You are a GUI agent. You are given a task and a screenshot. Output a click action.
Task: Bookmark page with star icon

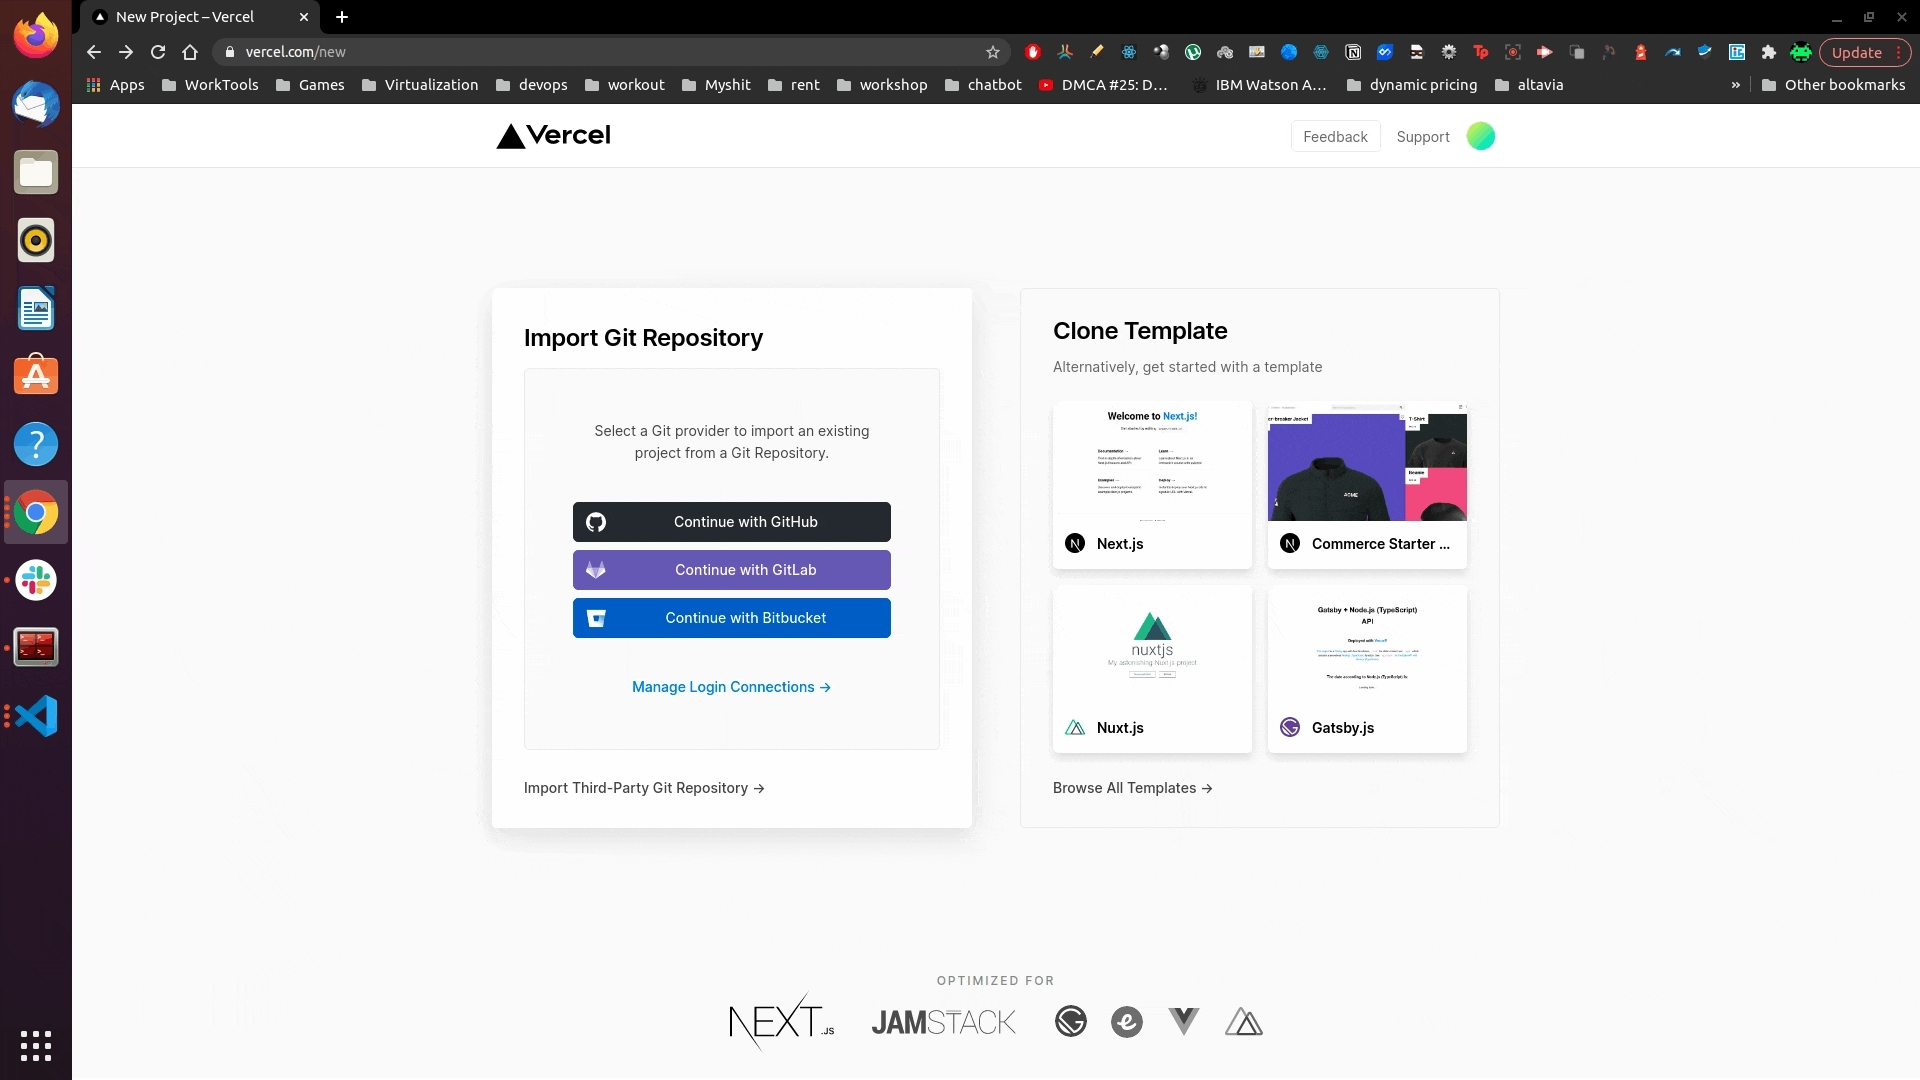point(993,52)
